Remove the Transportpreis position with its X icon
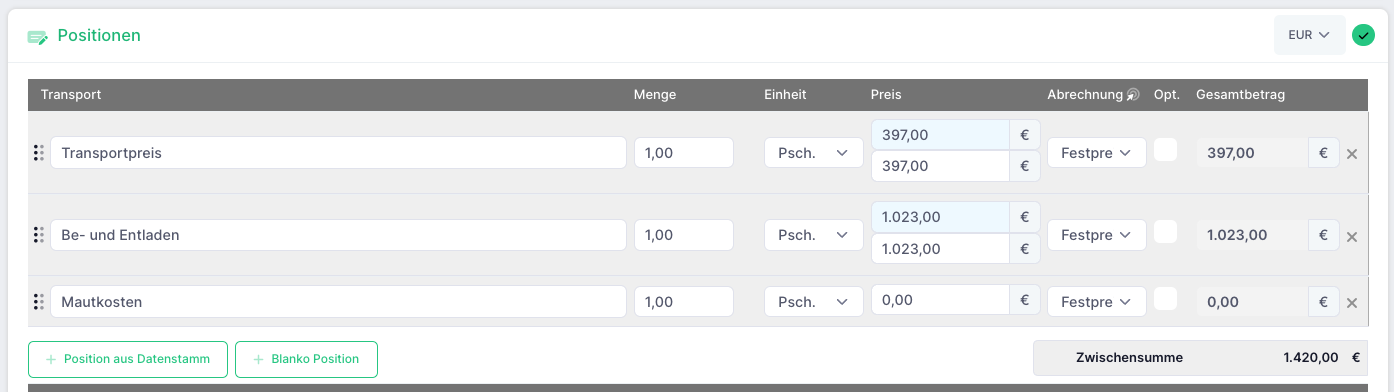The height and width of the screenshot is (392, 1394). pos(1352,154)
